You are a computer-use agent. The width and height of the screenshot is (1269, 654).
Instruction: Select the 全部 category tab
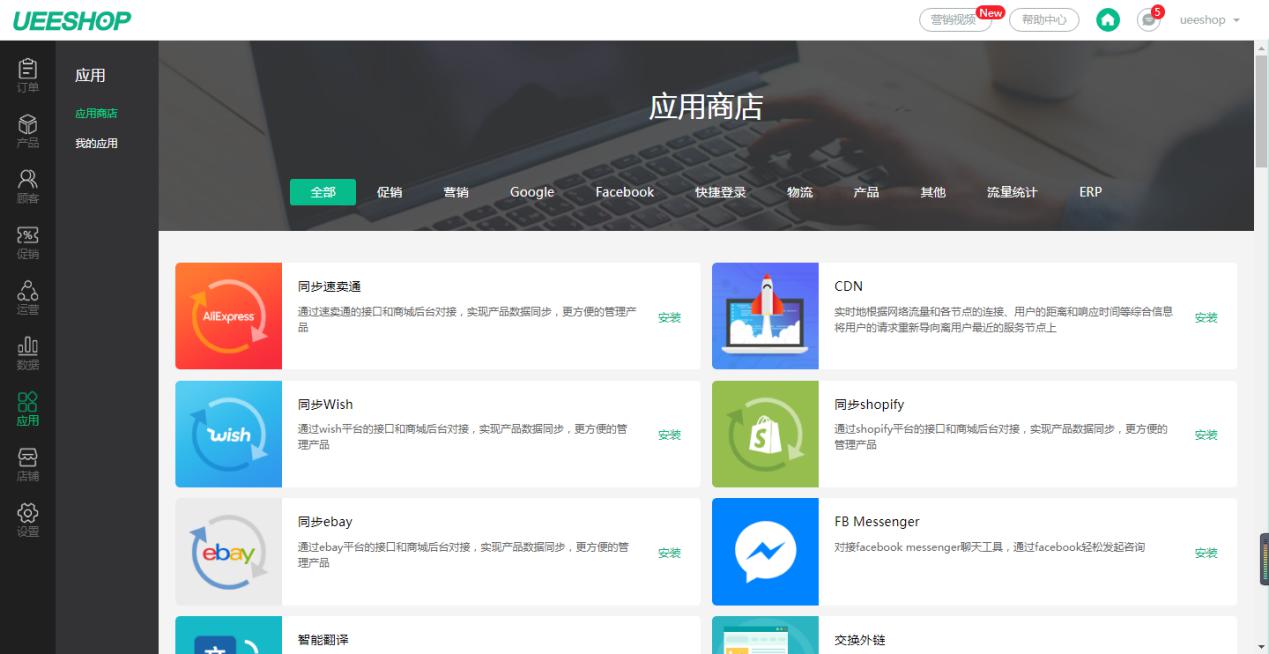point(323,192)
